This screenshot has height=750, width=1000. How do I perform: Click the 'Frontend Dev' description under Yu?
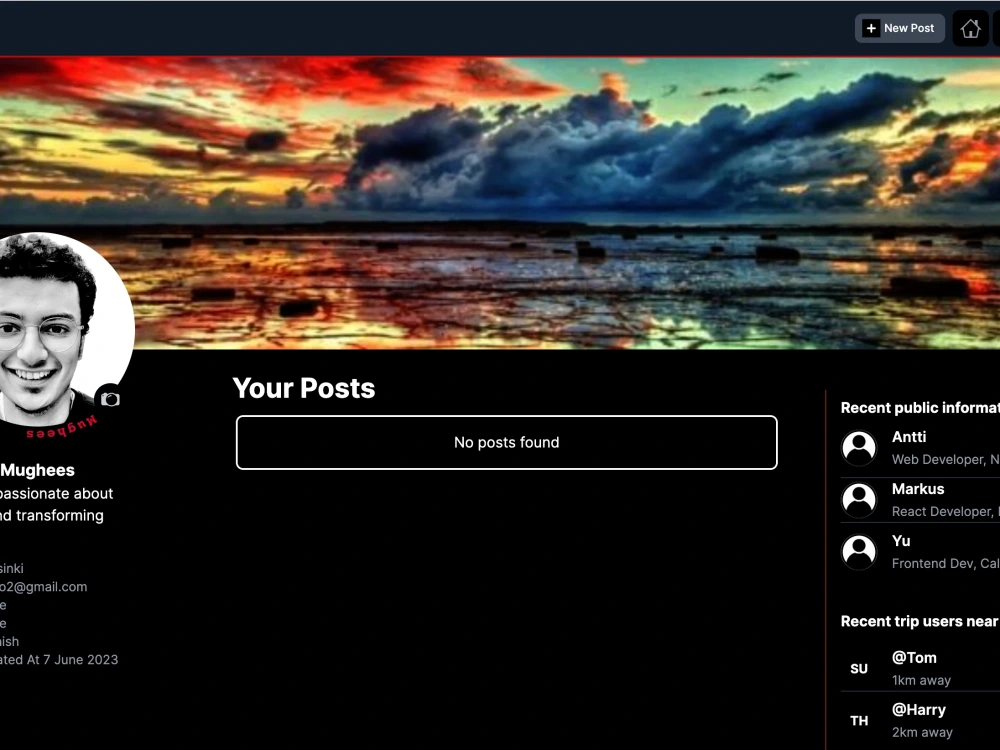point(946,563)
